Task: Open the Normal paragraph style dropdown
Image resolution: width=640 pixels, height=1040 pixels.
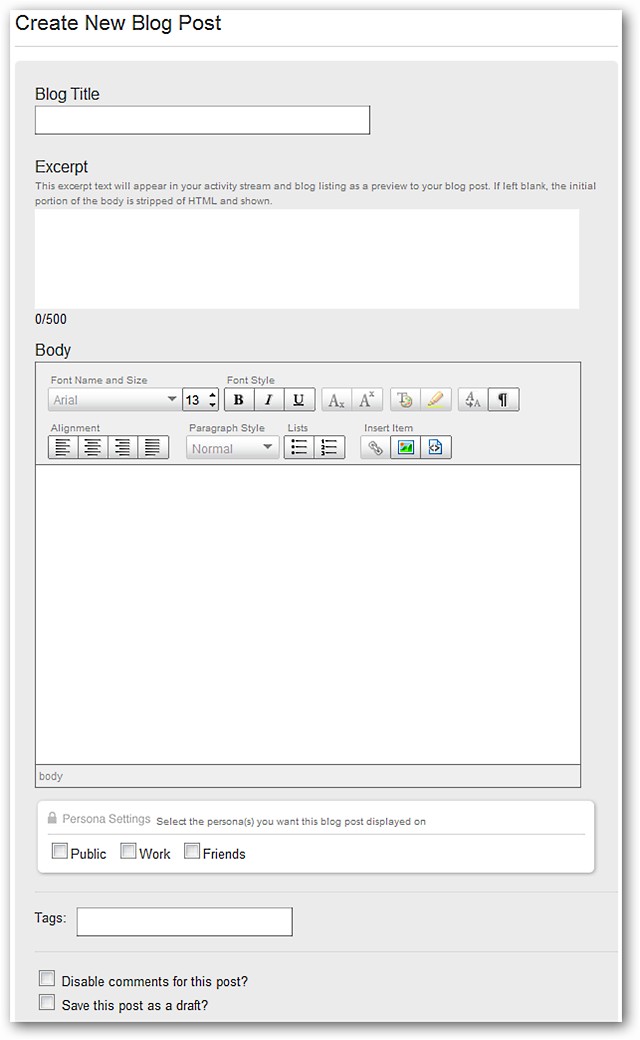Action: tap(232, 448)
